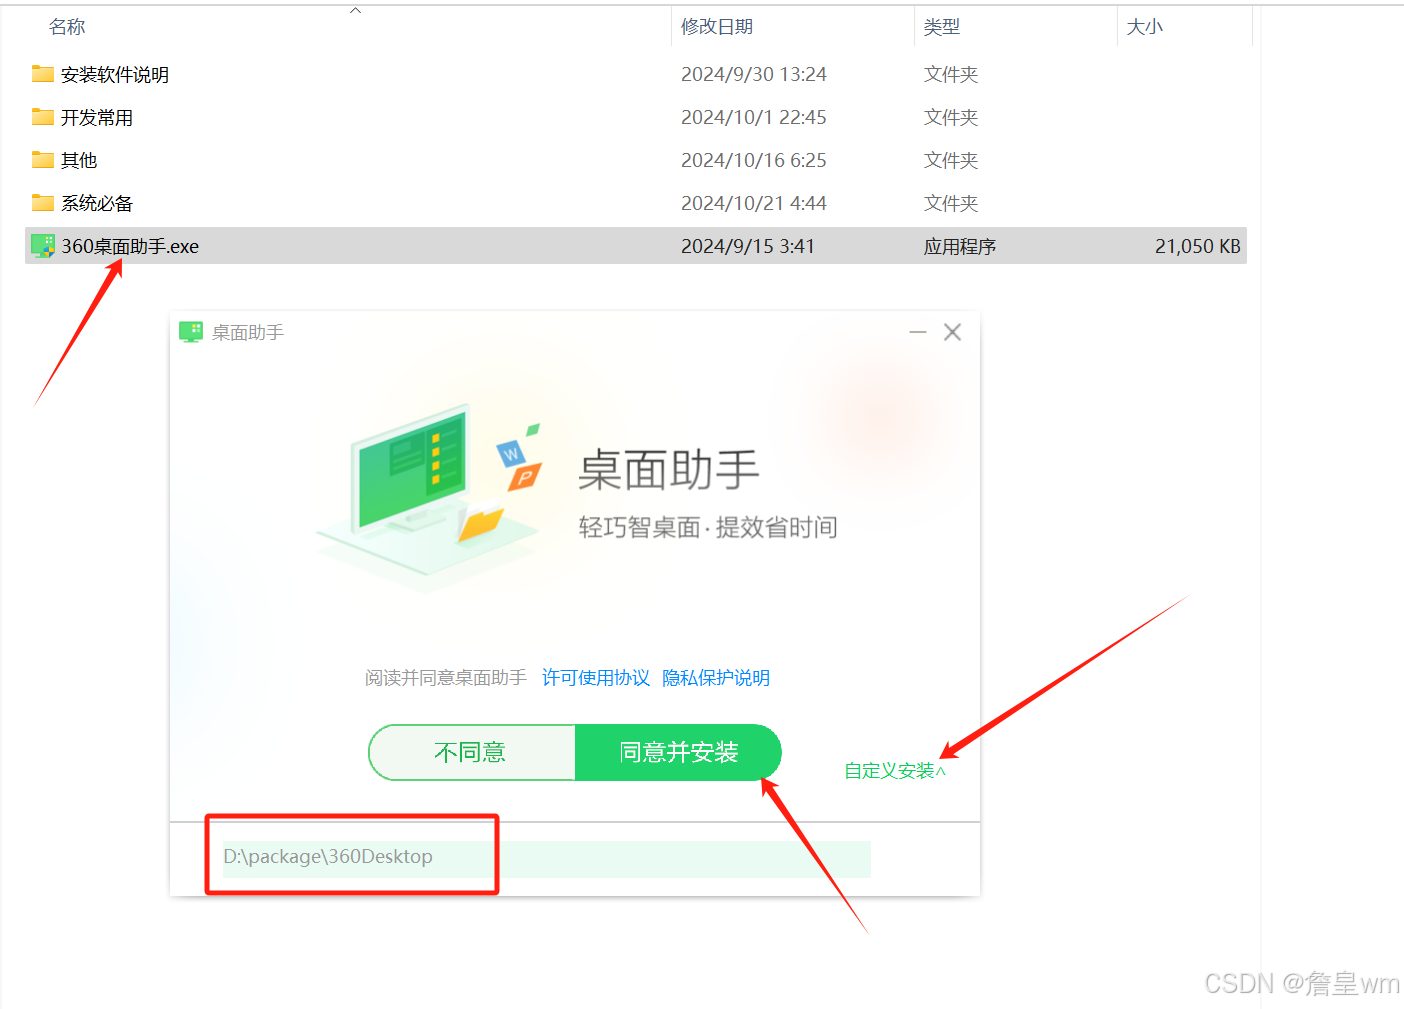The width and height of the screenshot is (1404, 1009).
Task: Click the 桌面助手 installer title icon
Action: click(190, 332)
